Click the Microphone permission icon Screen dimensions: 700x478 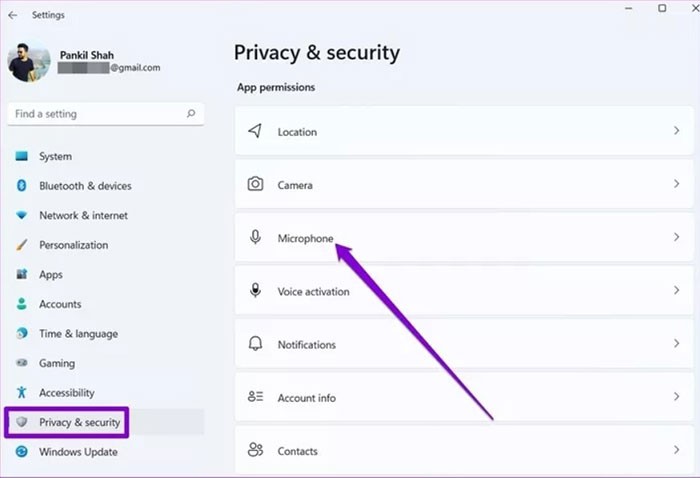click(255, 238)
